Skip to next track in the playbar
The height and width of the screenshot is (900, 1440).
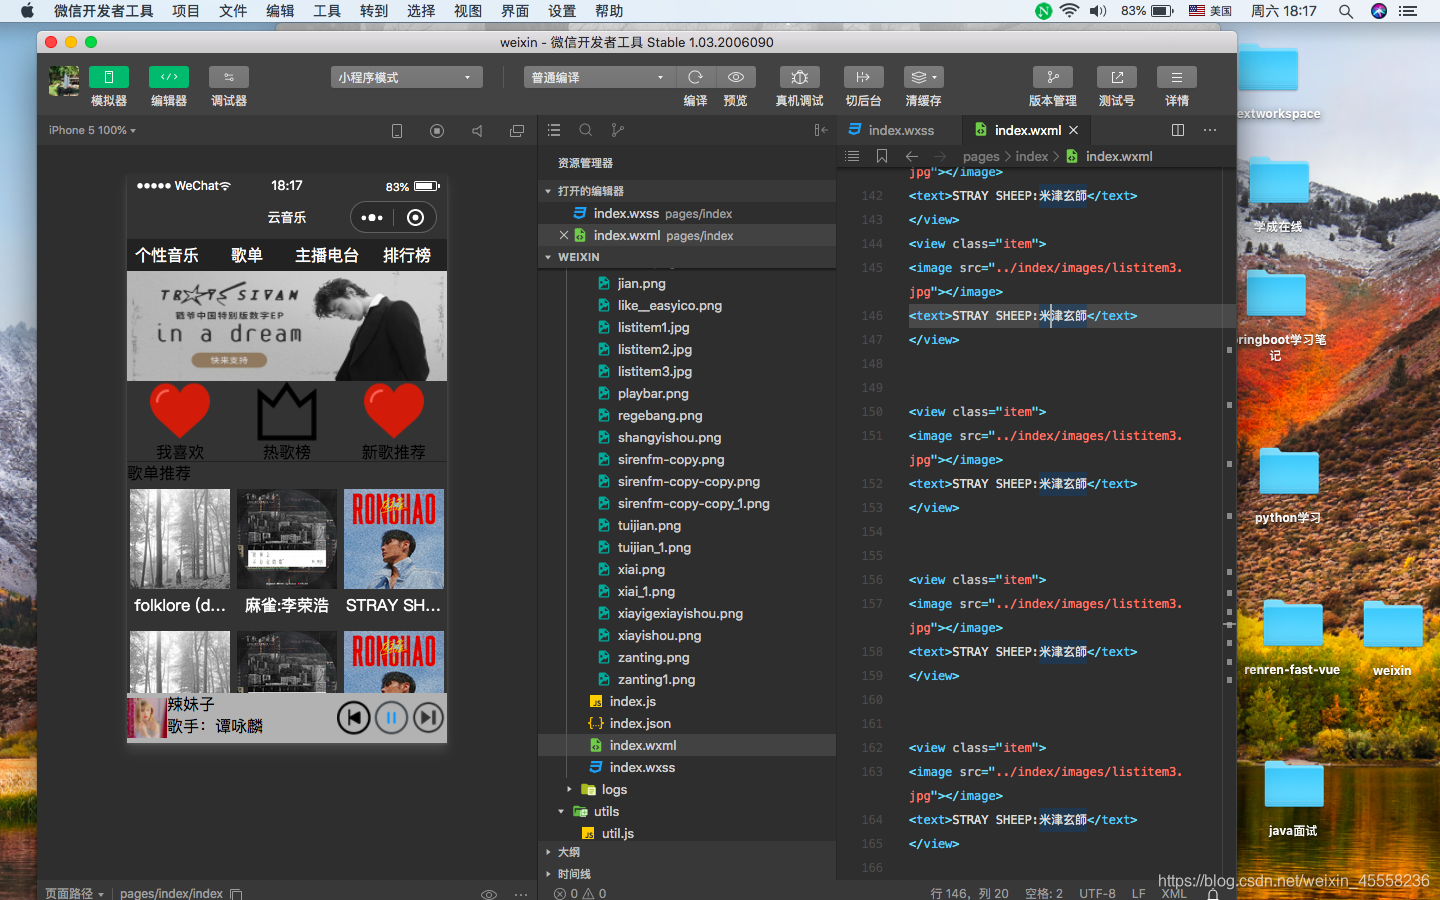(428, 717)
